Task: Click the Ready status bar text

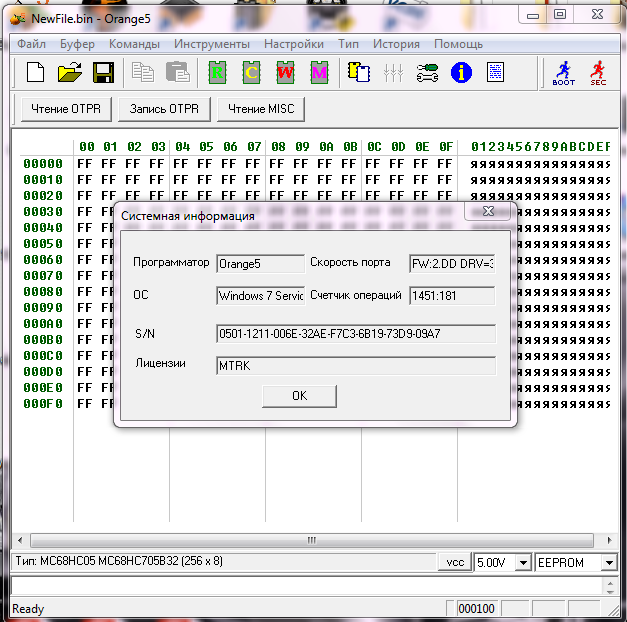Action: [28, 609]
